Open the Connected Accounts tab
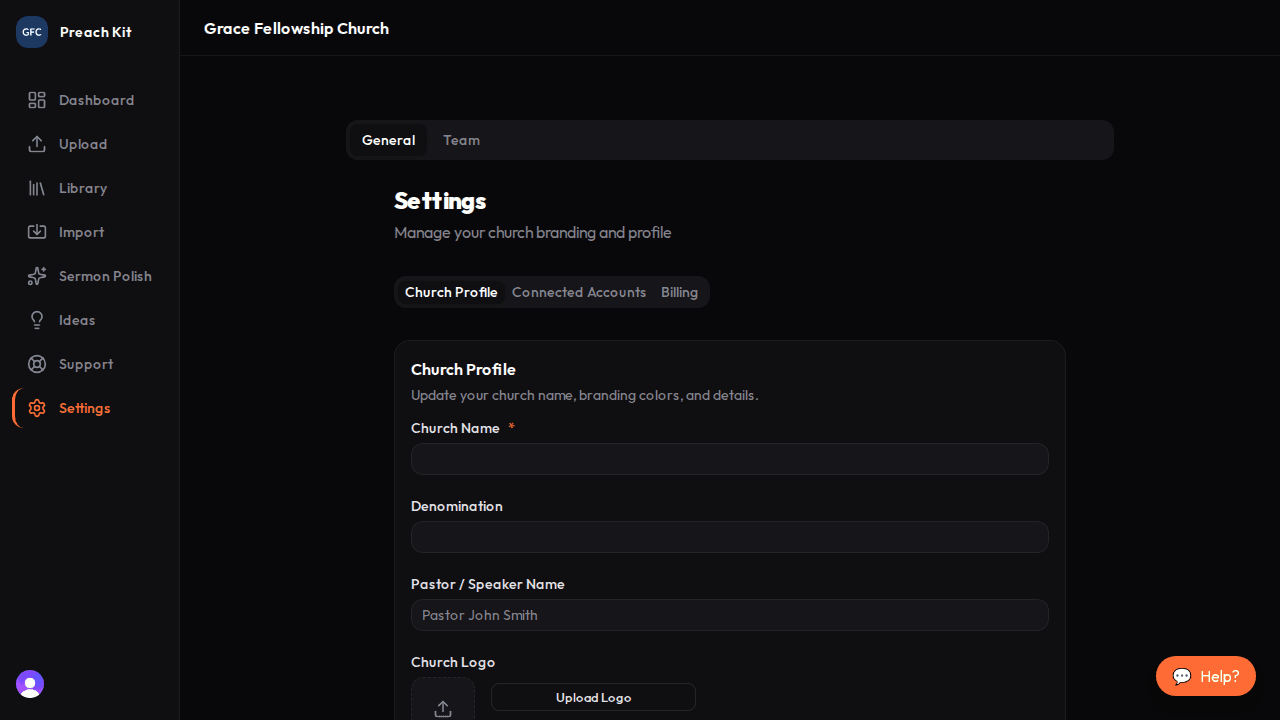The width and height of the screenshot is (1280, 720). (x=579, y=292)
